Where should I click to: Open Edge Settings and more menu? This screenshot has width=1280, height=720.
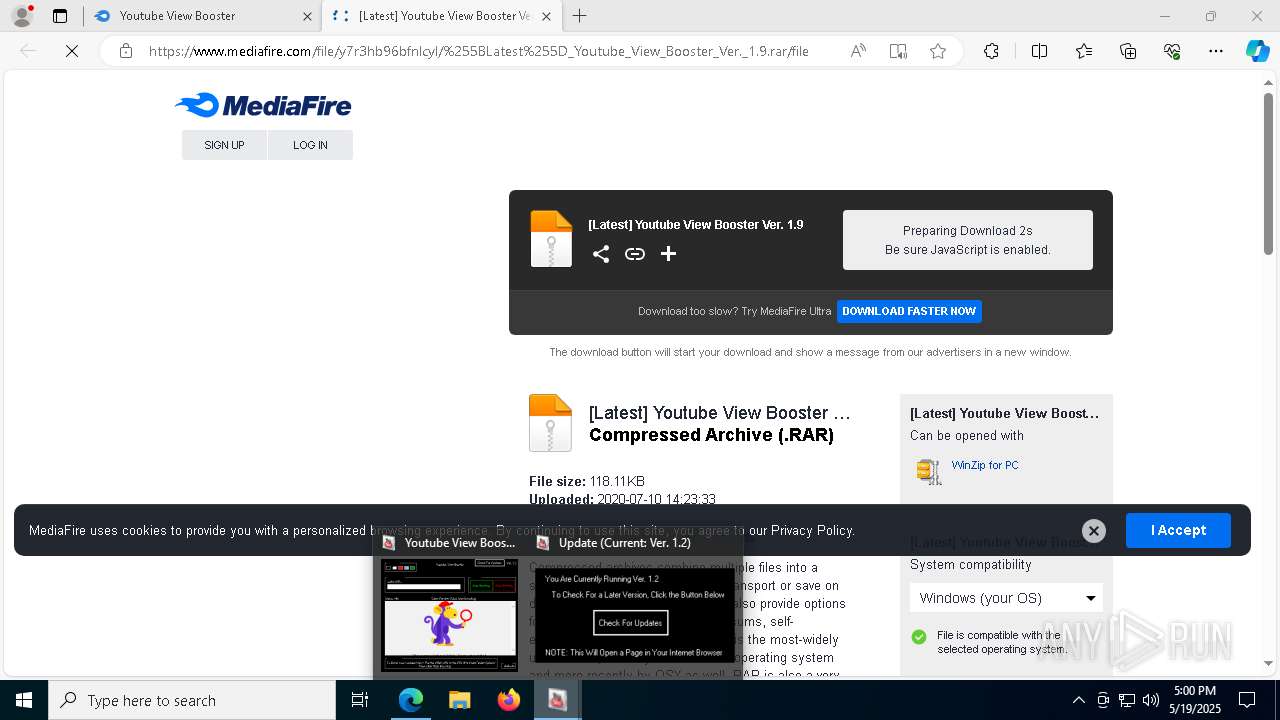1216,51
